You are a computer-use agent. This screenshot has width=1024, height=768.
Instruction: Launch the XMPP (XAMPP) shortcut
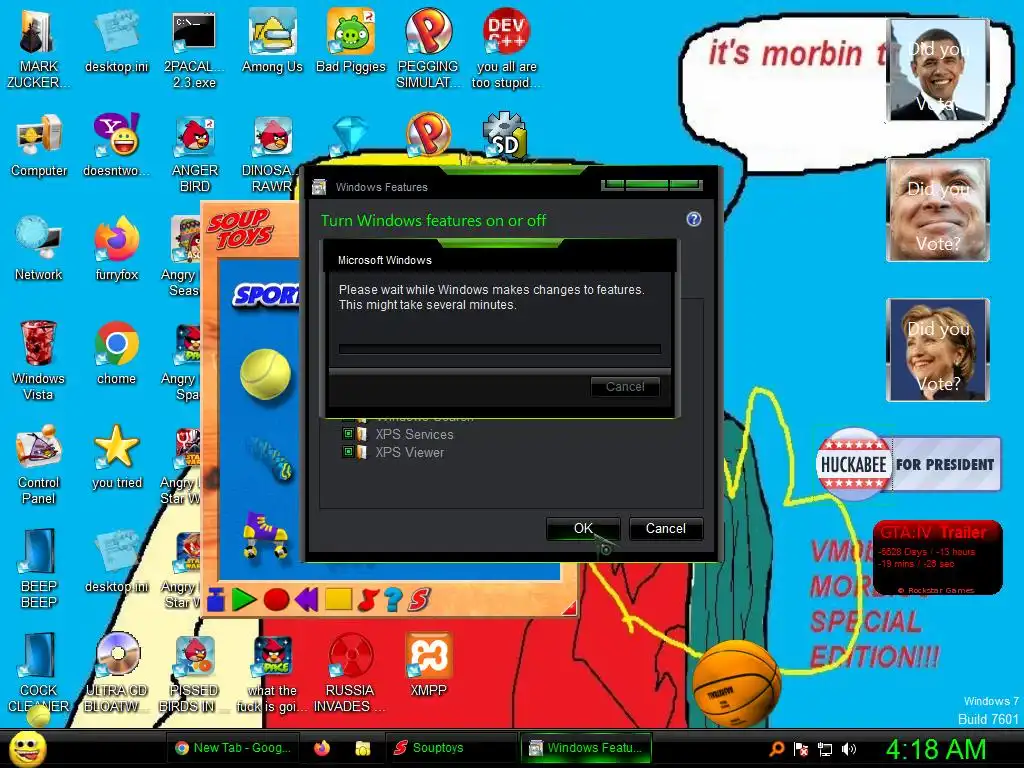point(428,665)
